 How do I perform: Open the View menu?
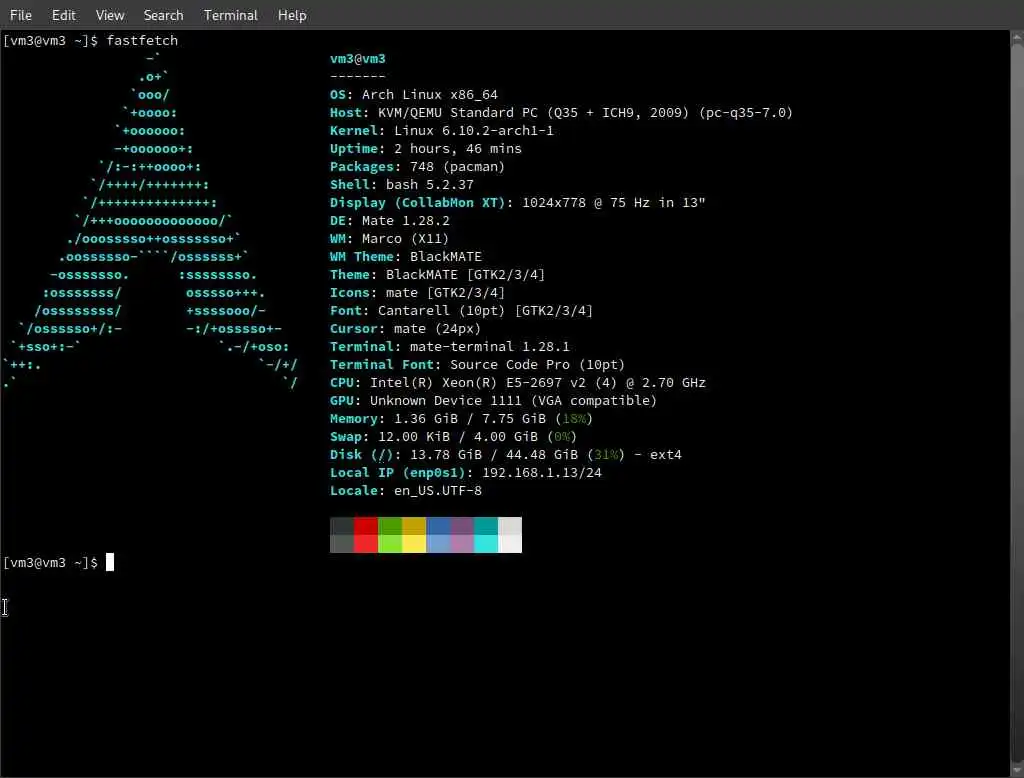110,15
